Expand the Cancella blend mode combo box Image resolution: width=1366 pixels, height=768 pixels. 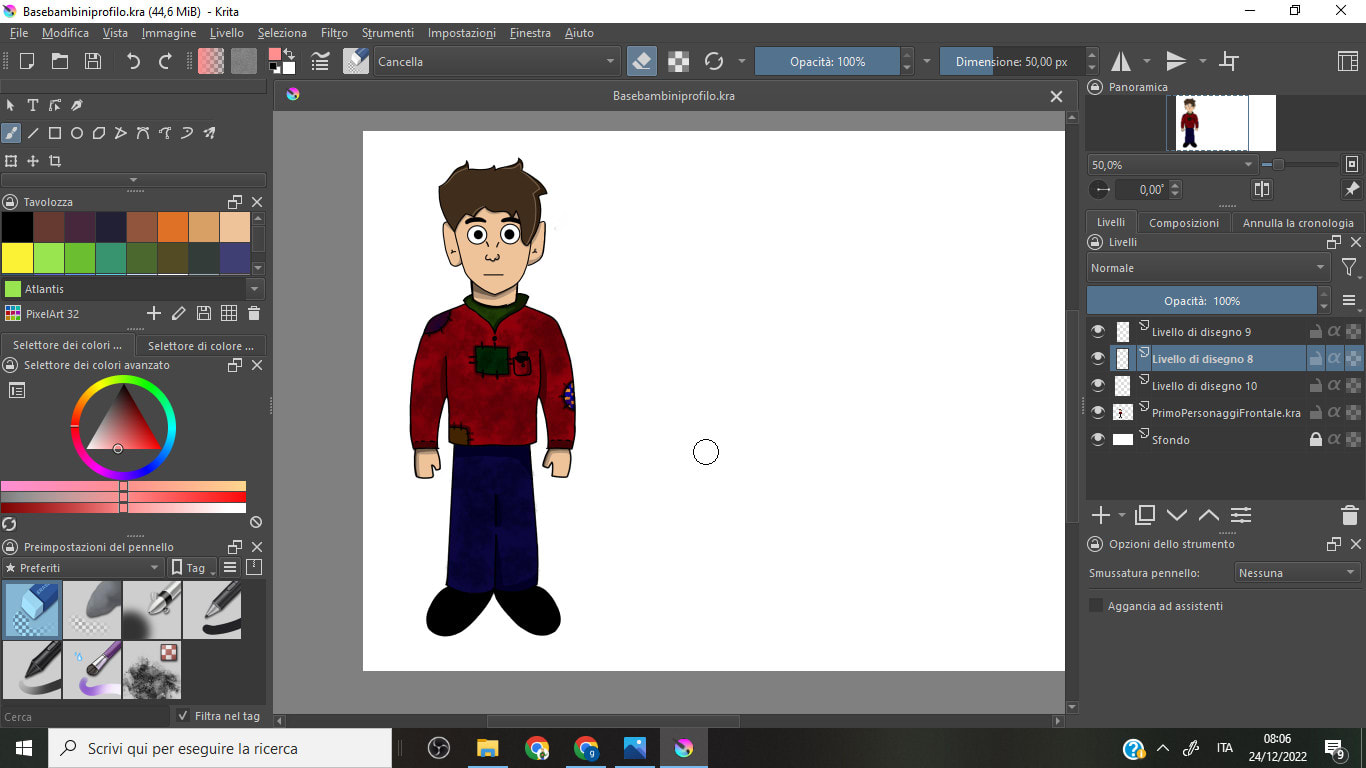click(496, 62)
